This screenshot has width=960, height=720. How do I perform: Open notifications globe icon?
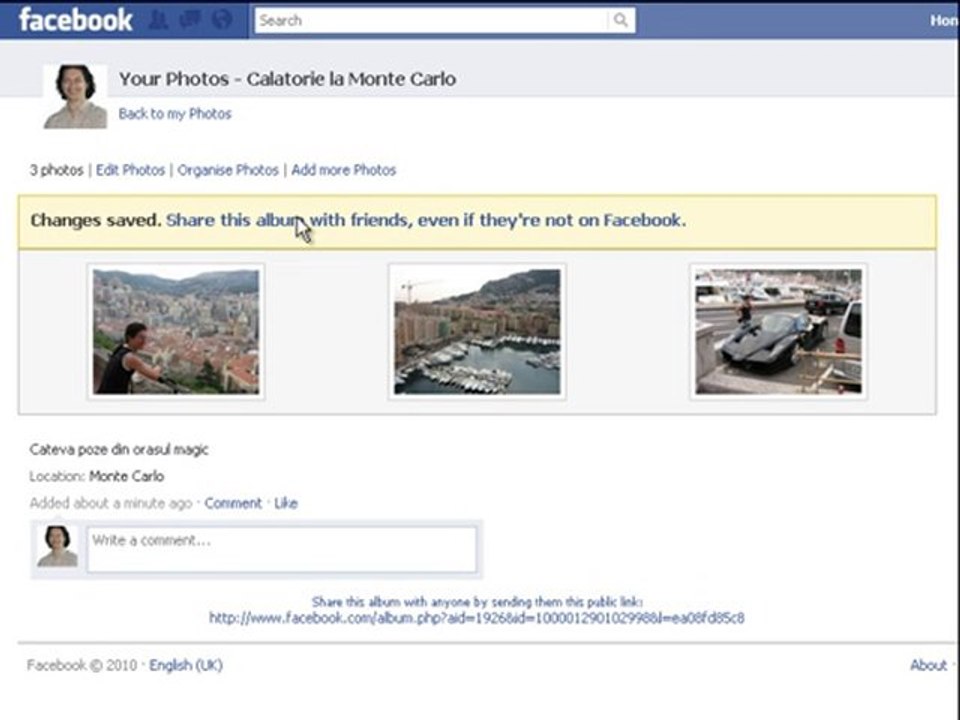pyautogui.click(x=222, y=20)
